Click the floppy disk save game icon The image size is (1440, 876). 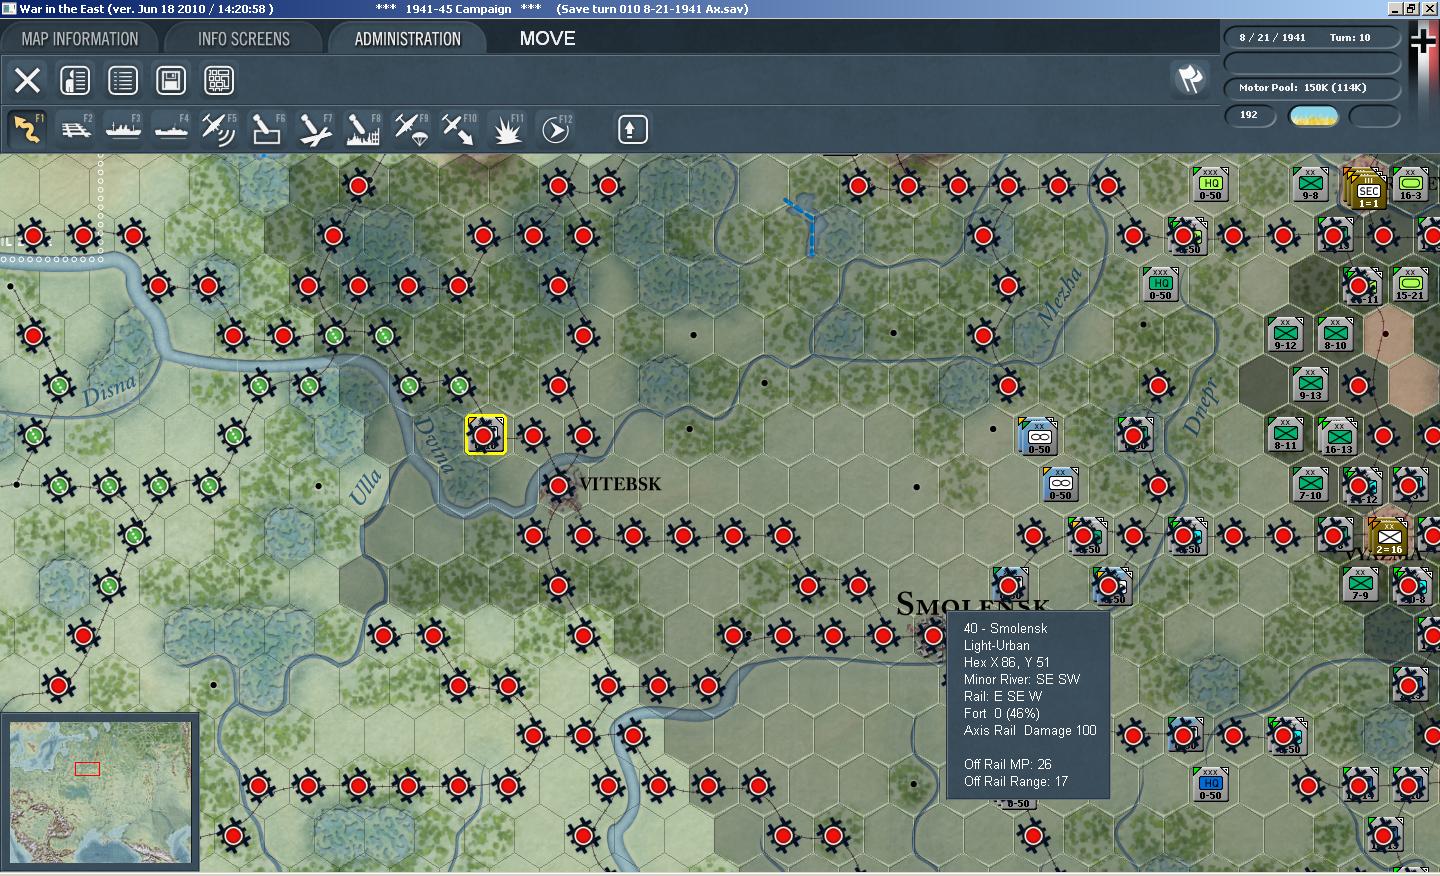click(171, 80)
